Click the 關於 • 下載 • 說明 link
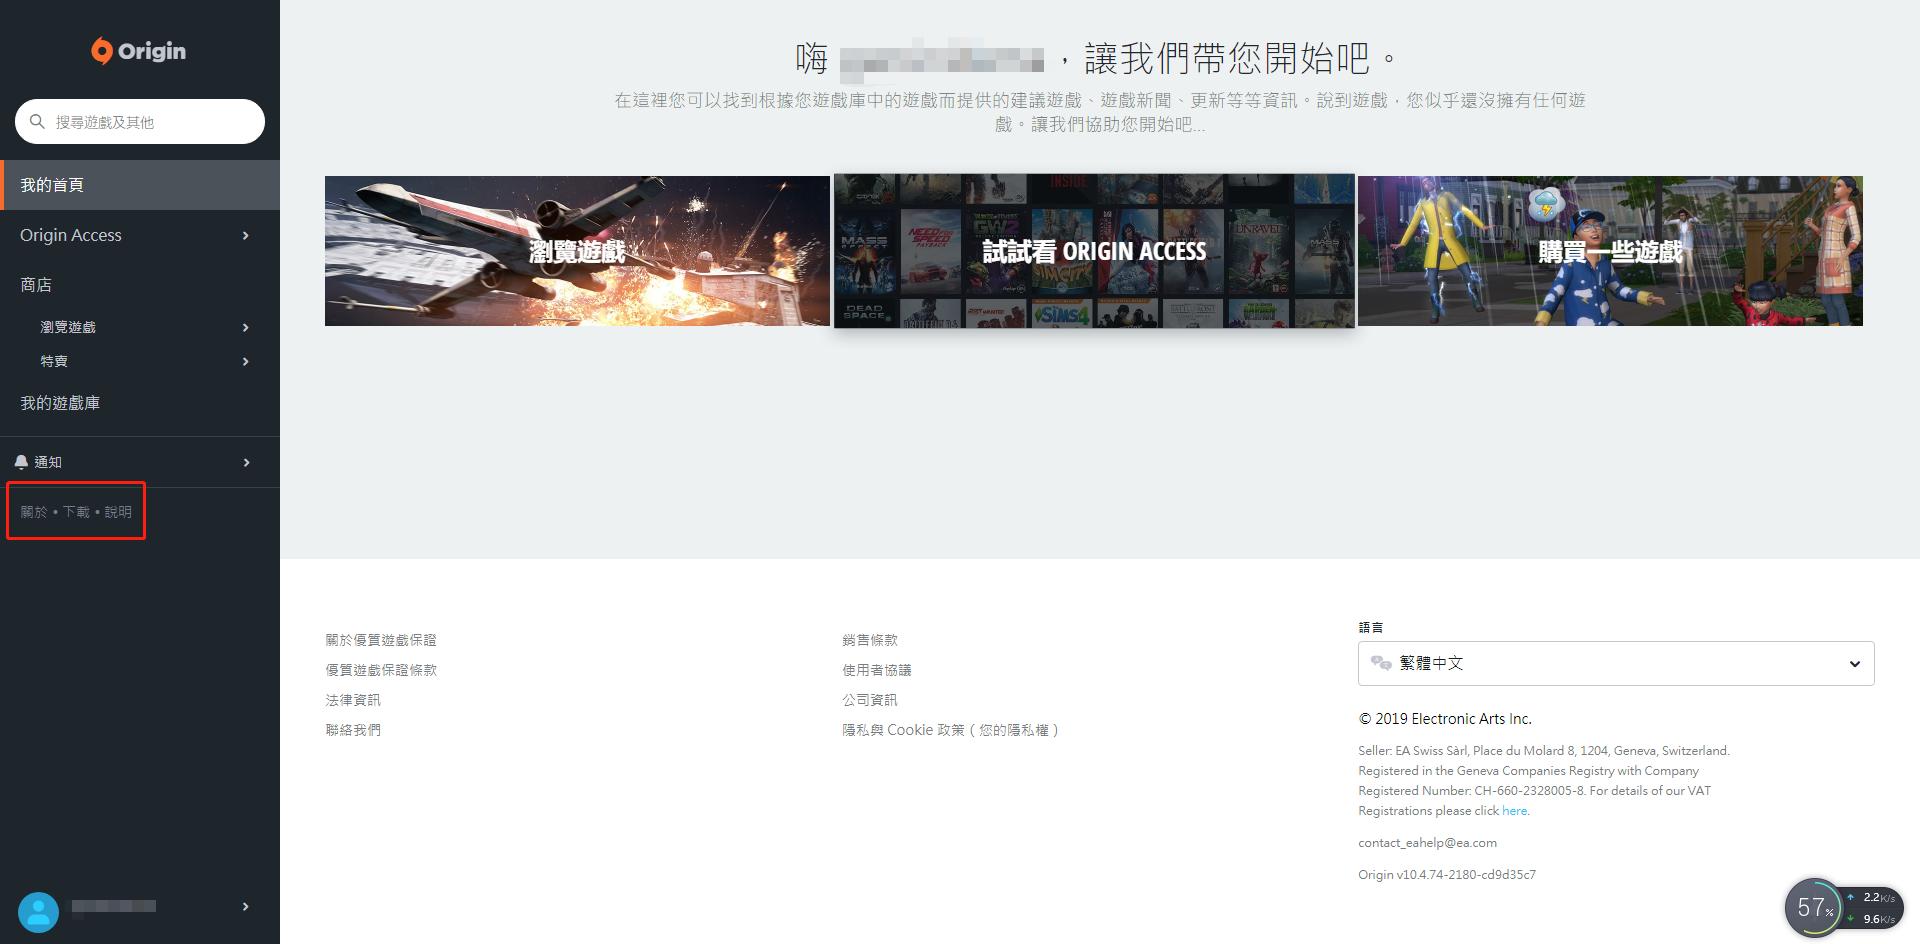1920x944 pixels. point(76,511)
